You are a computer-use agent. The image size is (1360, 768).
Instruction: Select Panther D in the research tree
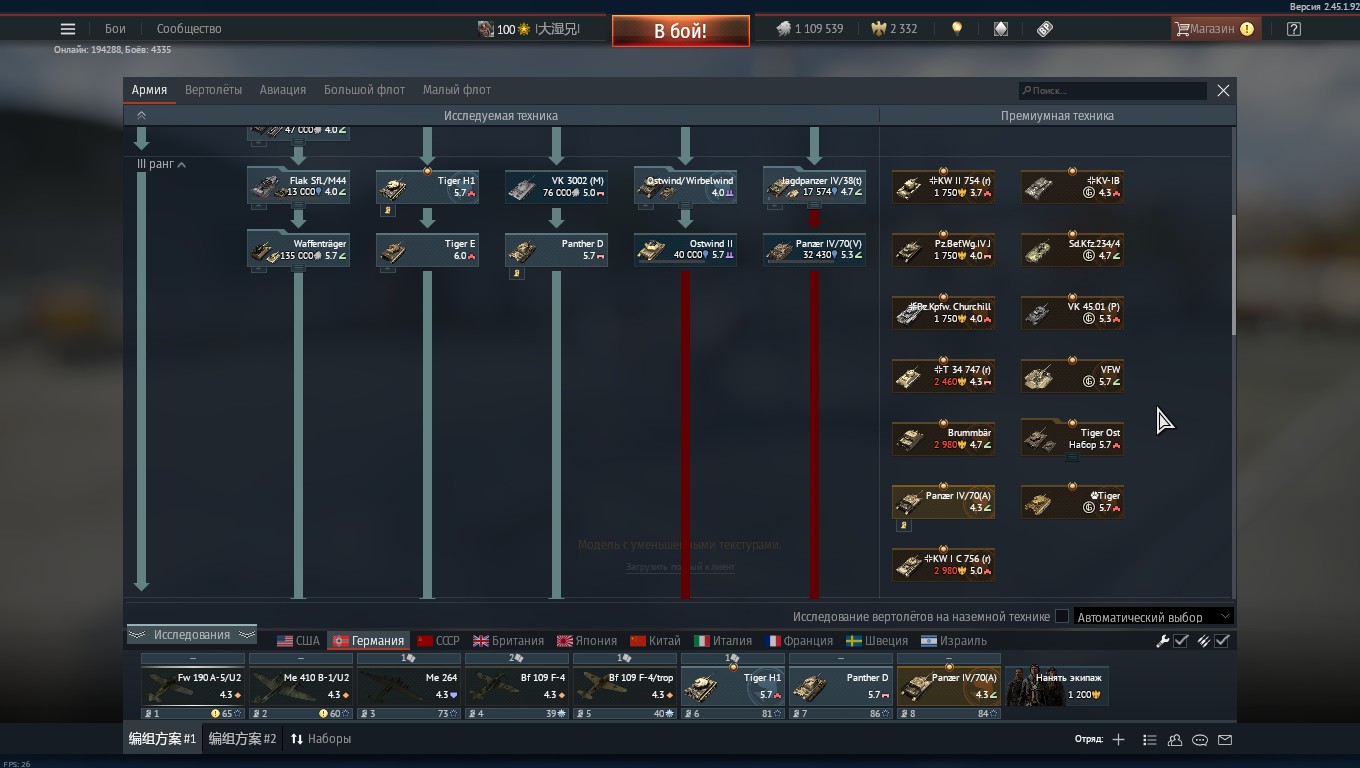[x=556, y=249]
